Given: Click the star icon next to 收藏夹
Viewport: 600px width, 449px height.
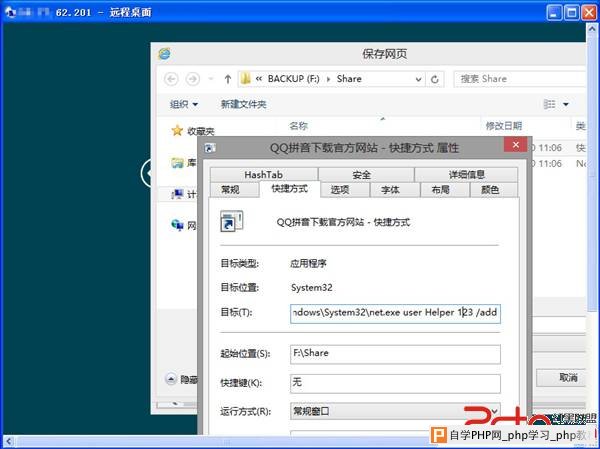Looking at the screenshot, I should [x=177, y=131].
